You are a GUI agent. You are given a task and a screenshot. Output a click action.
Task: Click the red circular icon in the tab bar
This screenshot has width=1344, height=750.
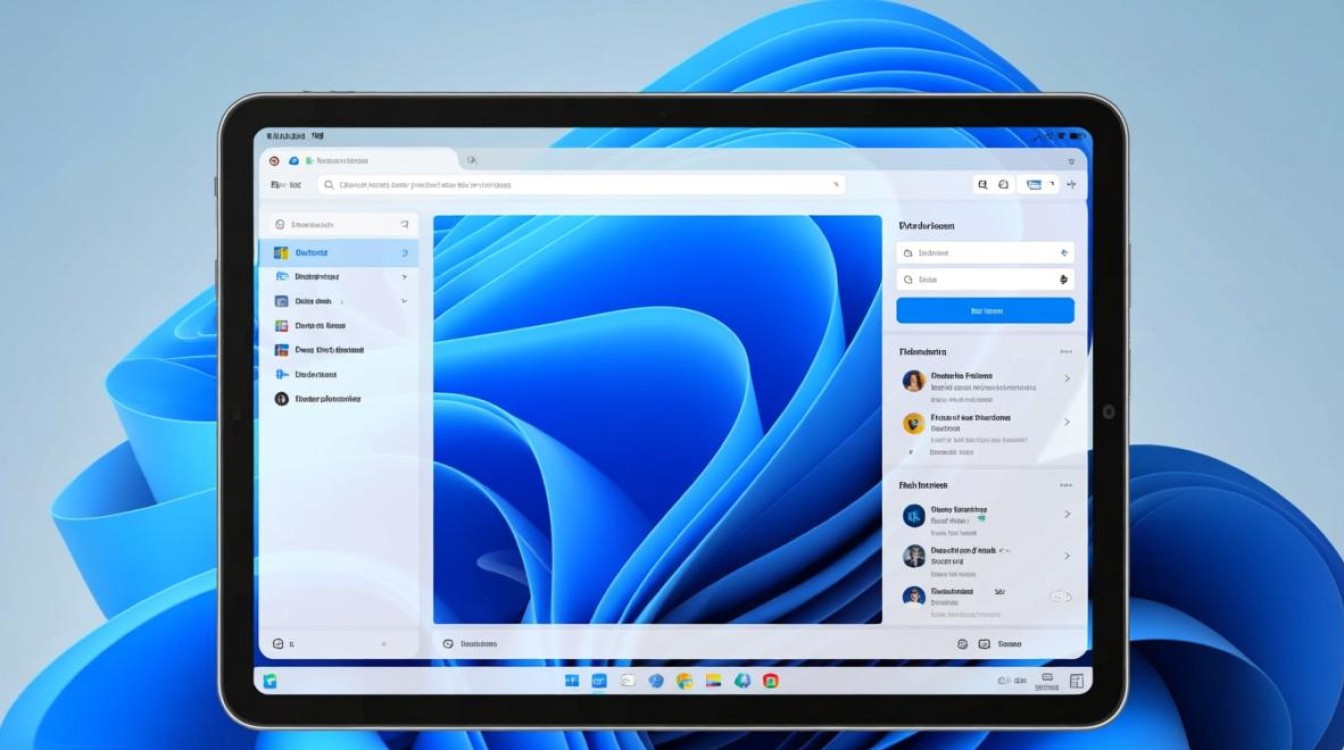[274, 160]
